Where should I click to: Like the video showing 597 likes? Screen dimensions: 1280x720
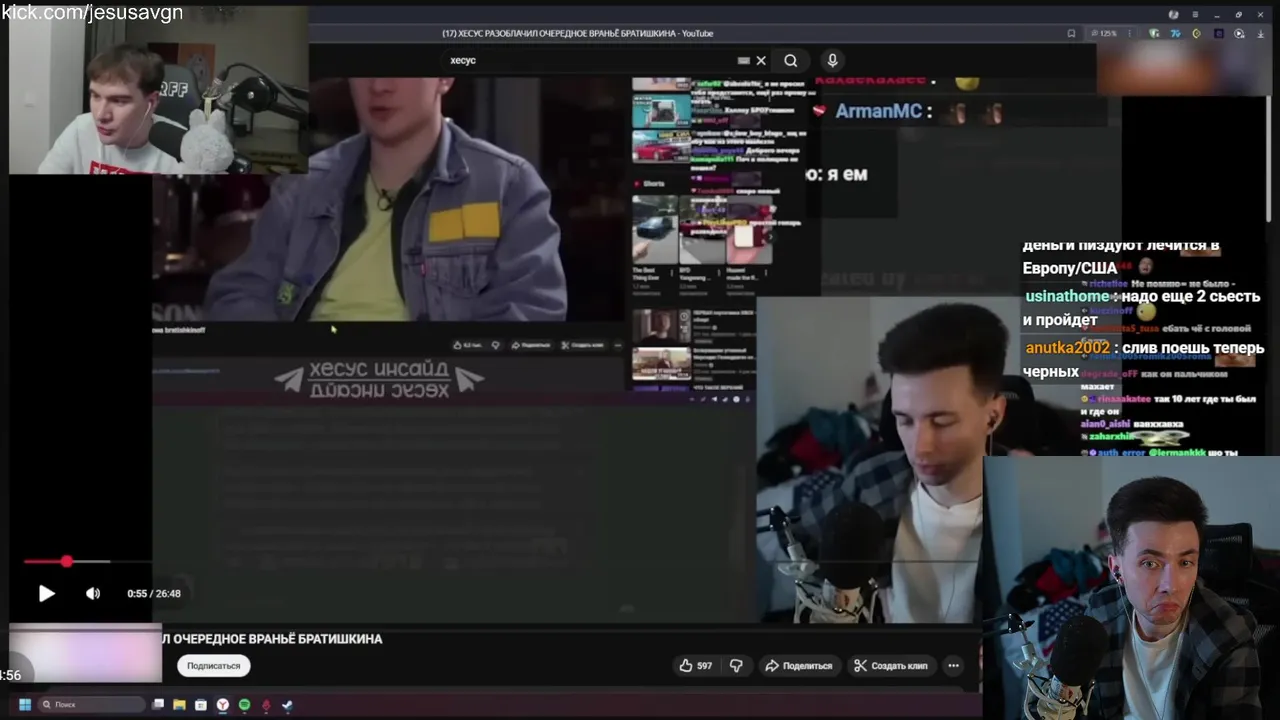[x=696, y=666]
